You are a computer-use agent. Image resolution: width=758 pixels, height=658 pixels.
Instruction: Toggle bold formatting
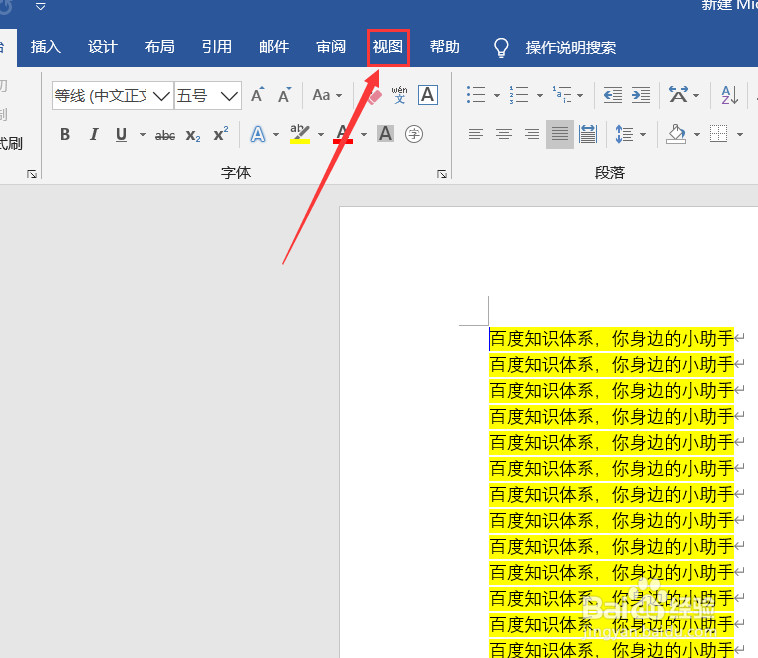65,134
